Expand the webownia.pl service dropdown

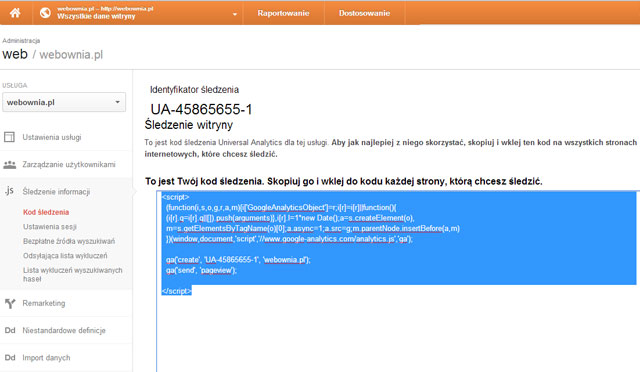(x=64, y=102)
